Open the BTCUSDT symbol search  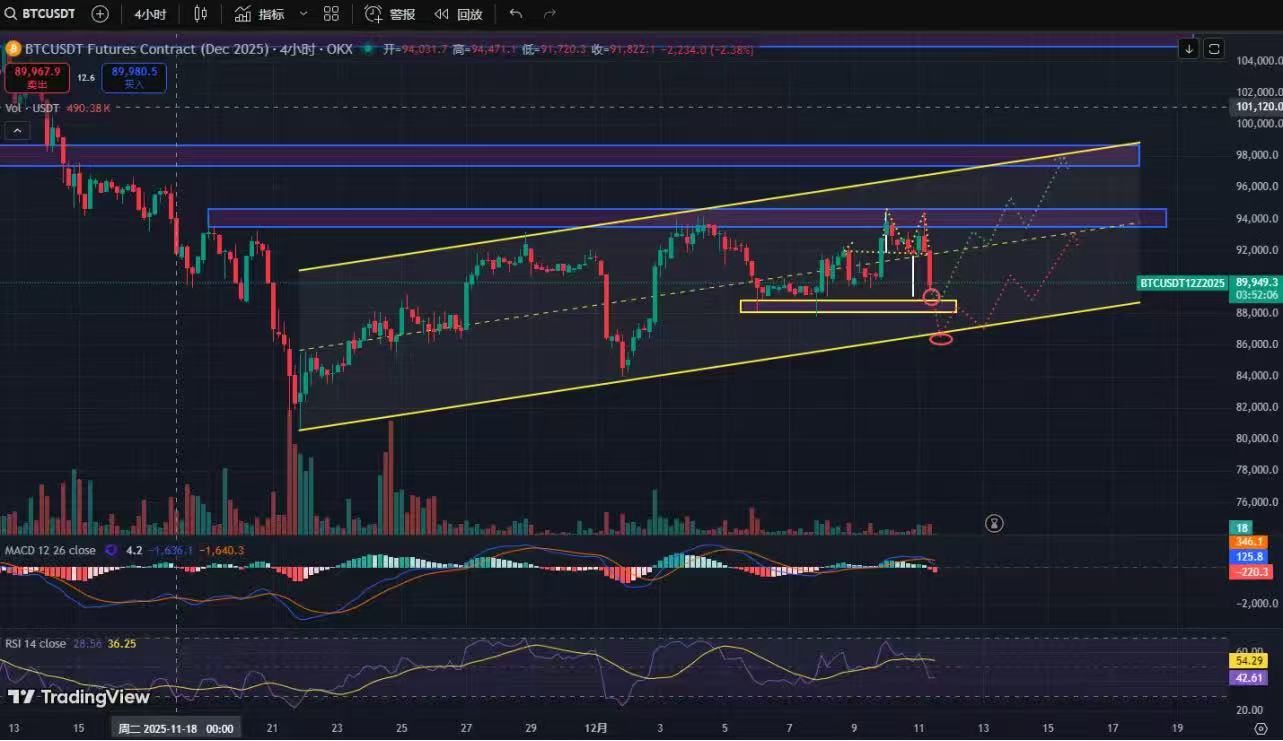tap(44, 14)
